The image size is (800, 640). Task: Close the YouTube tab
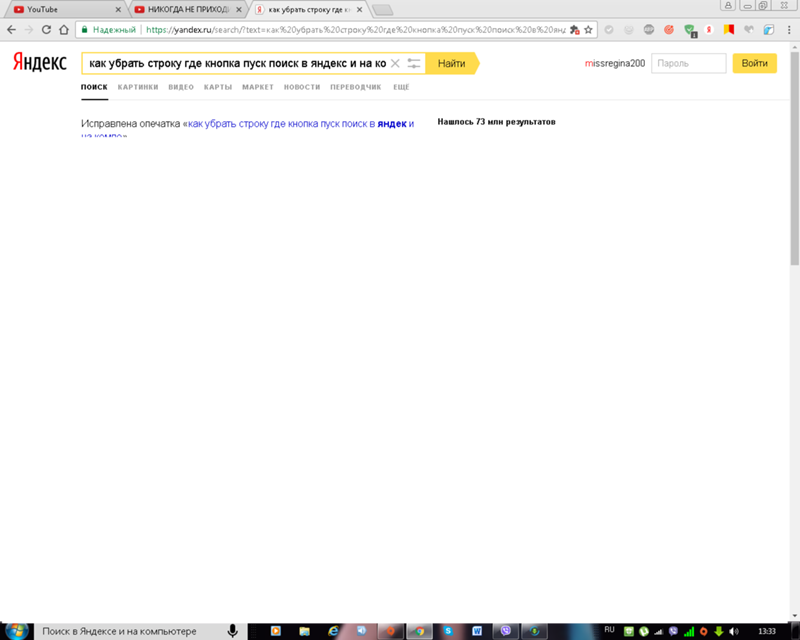click(x=118, y=9)
